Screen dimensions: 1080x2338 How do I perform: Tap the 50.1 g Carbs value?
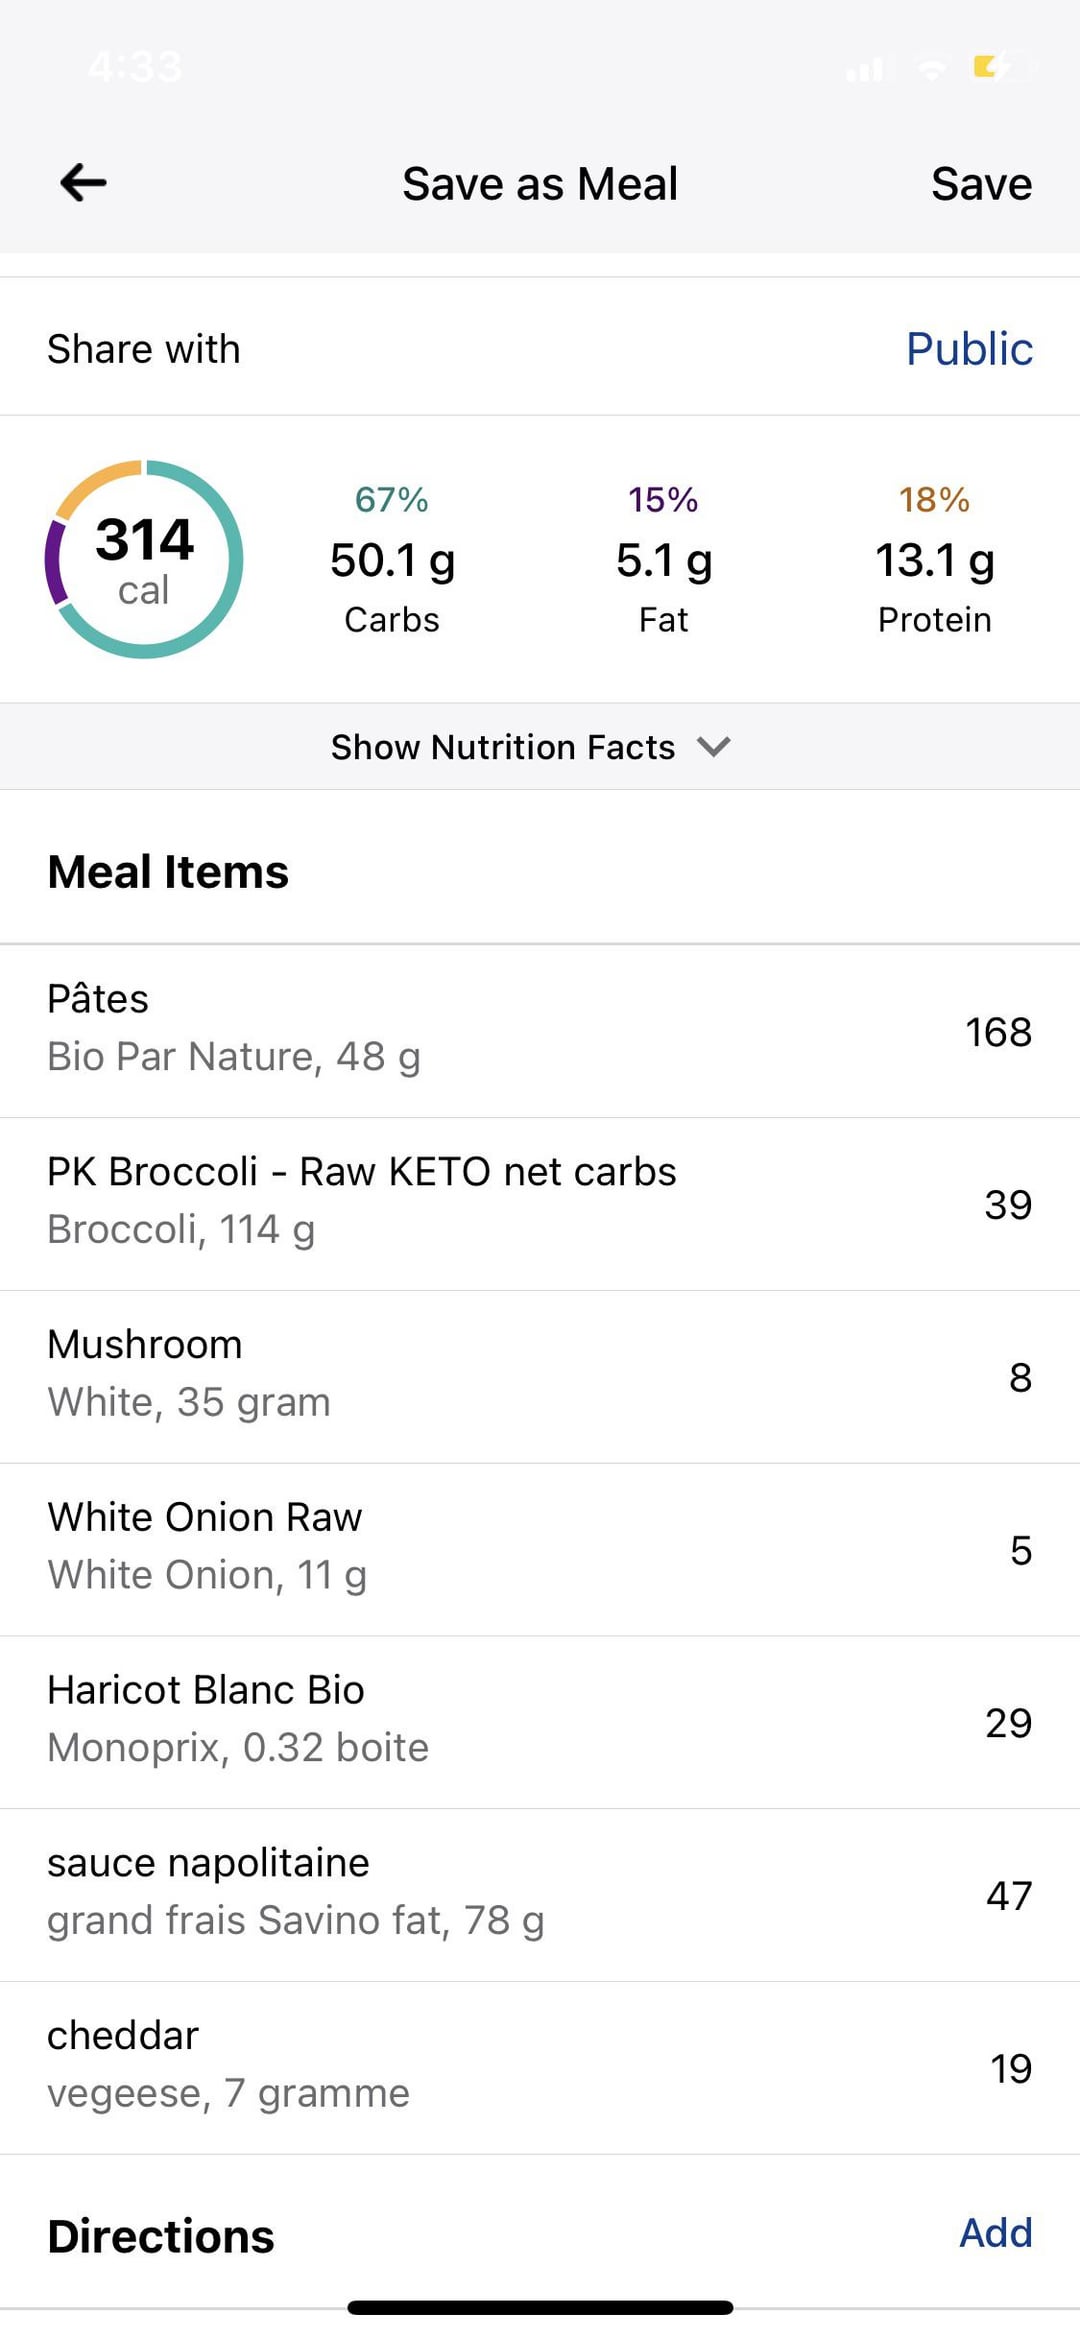click(392, 560)
